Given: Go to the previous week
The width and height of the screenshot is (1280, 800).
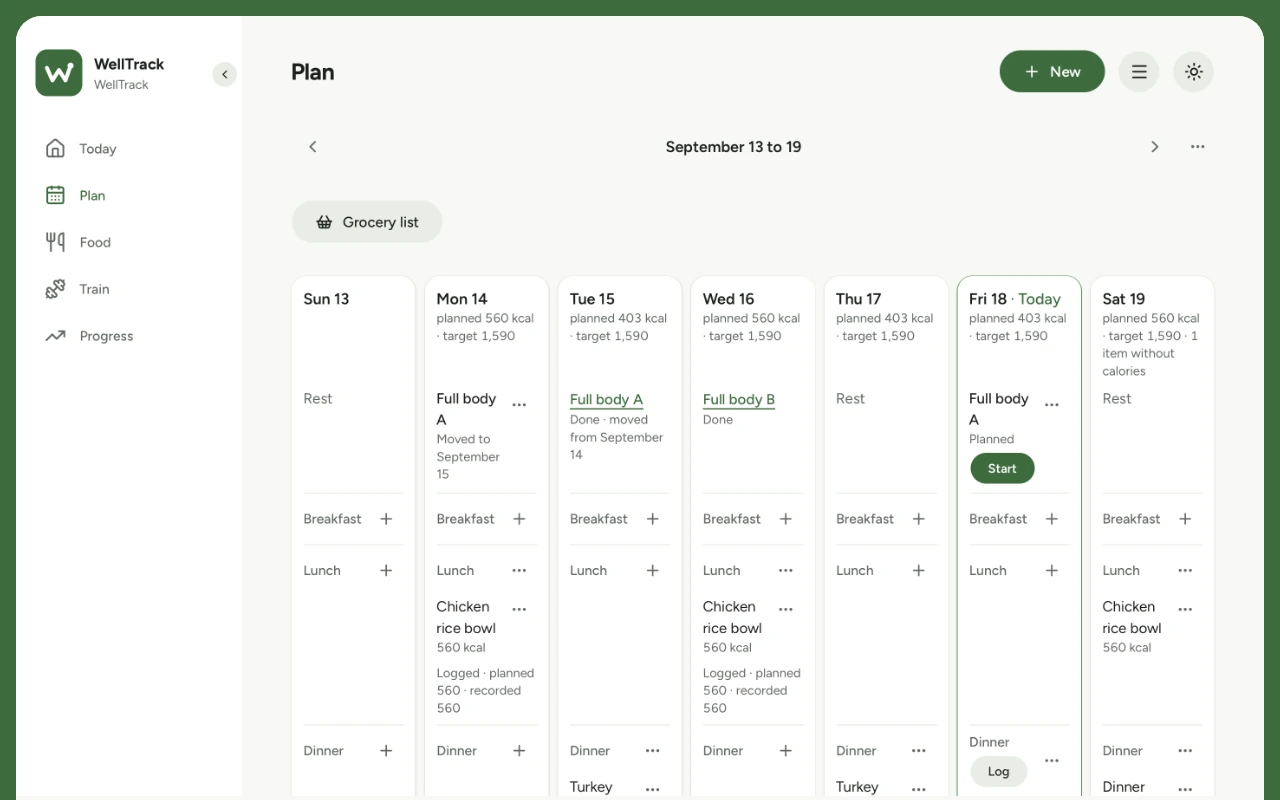Looking at the screenshot, I should coord(312,147).
